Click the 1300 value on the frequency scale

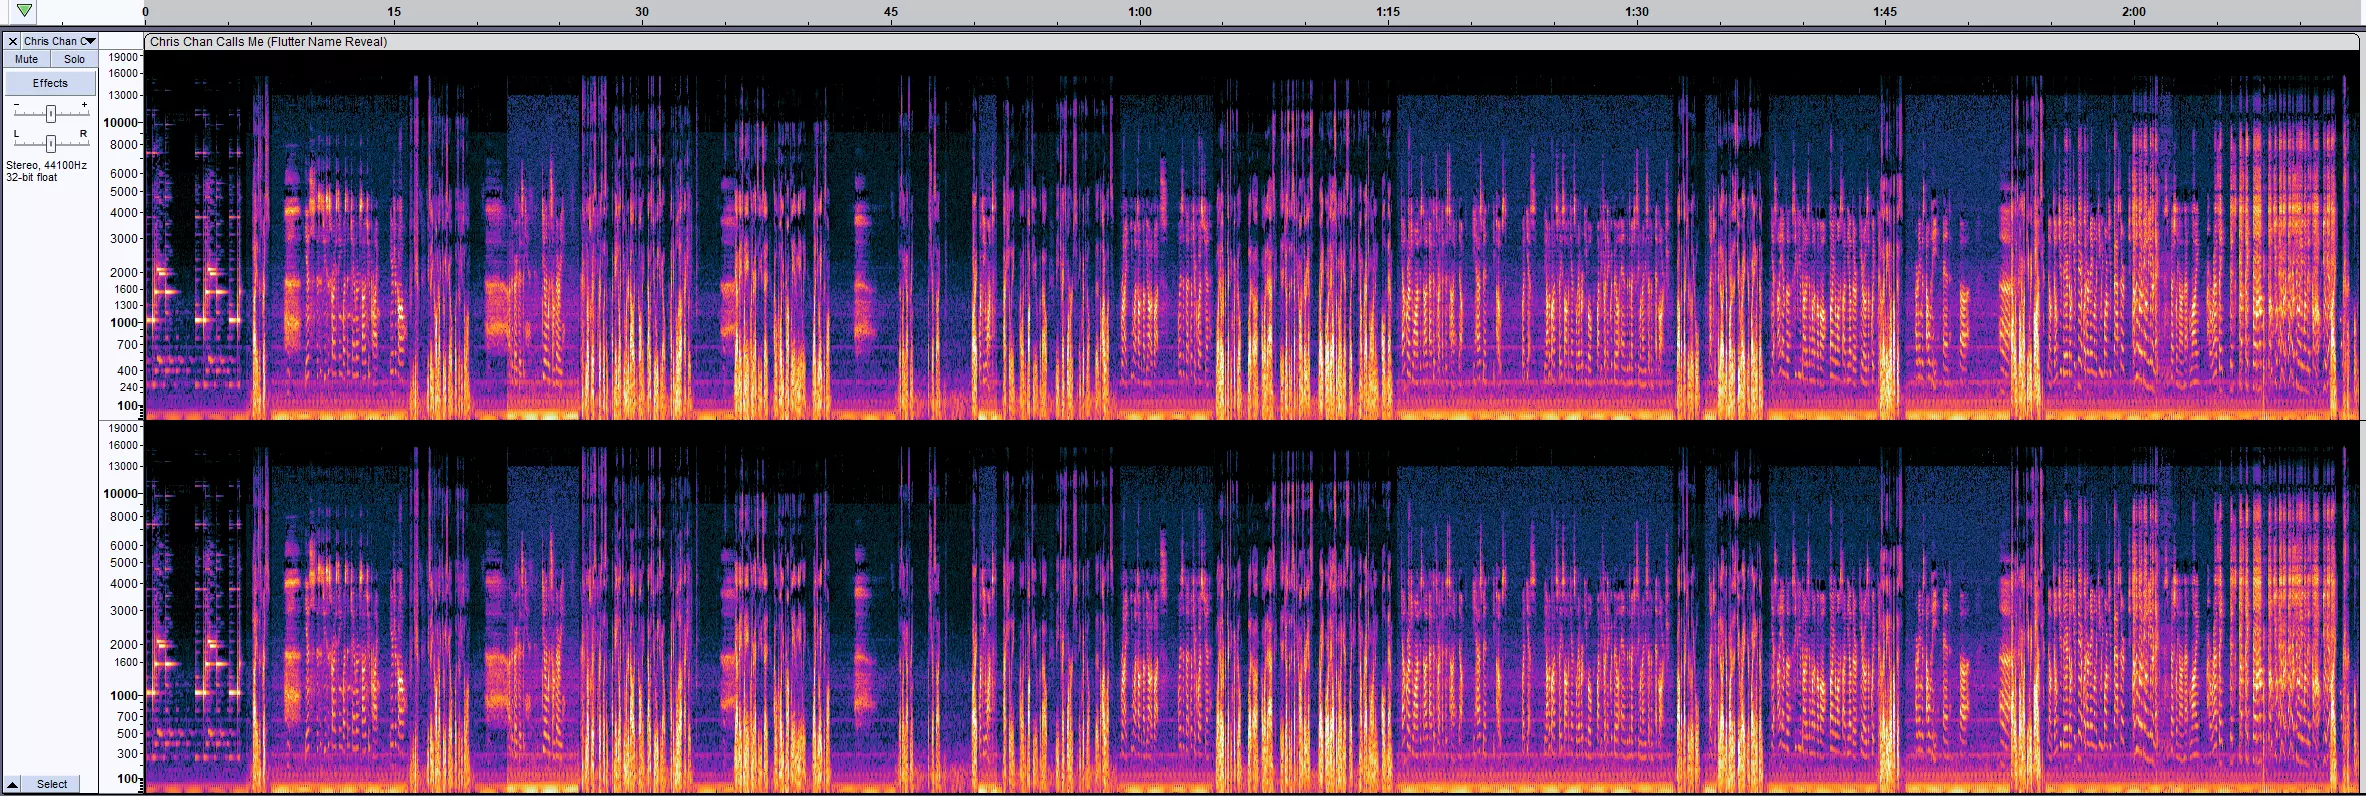126,305
